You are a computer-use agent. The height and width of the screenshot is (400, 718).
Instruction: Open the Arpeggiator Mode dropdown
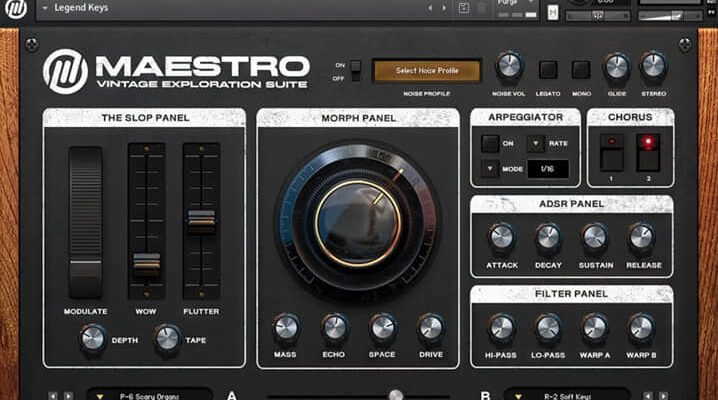pos(490,169)
